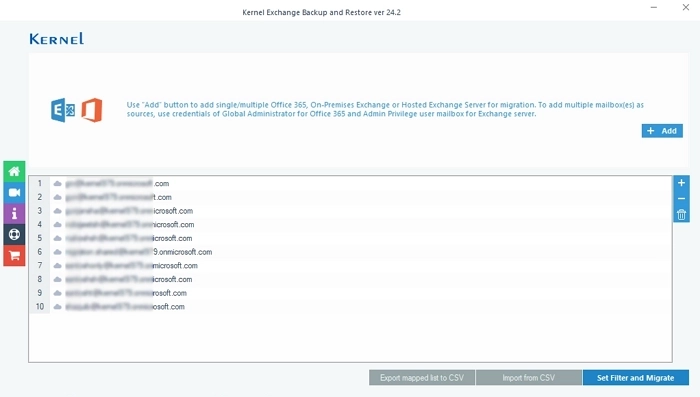The width and height of the screenshot is (700, 397).
Task: Select mailbox row number 4
Action: point(350,225)
